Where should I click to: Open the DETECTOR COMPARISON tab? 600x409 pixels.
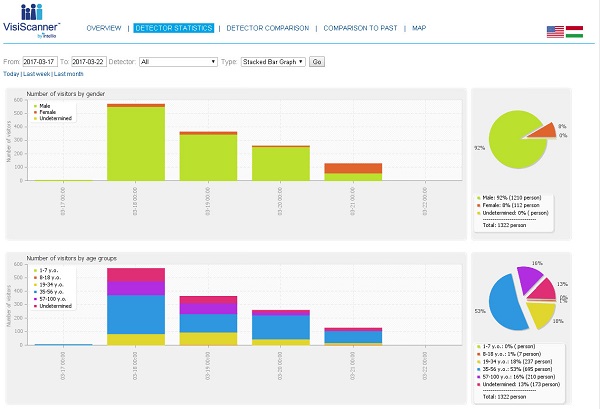click(x=267, y=28)
